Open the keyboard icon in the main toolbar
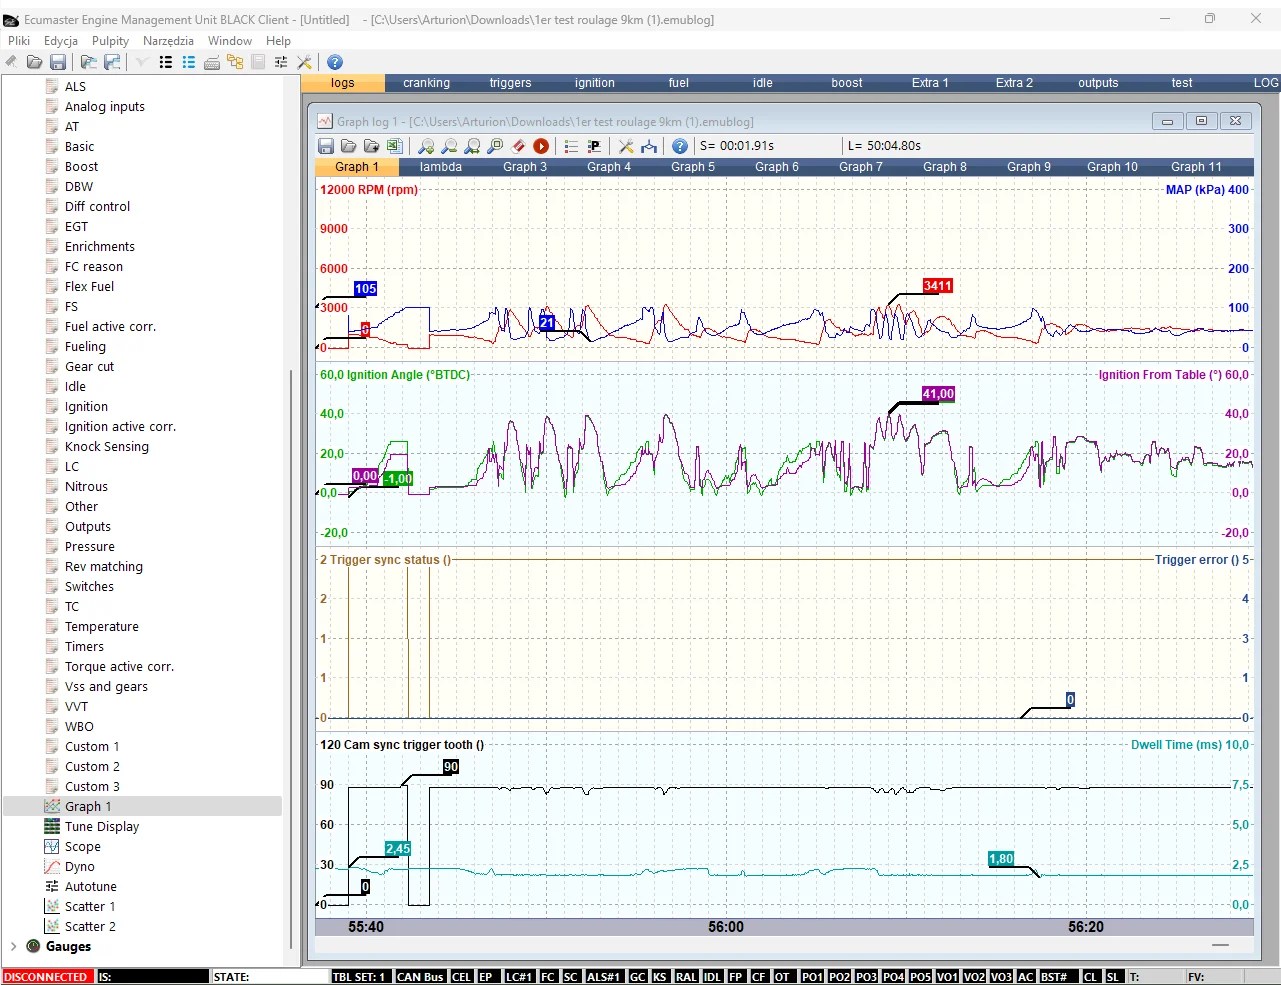 pyautogui.click(x=212, y=62)
